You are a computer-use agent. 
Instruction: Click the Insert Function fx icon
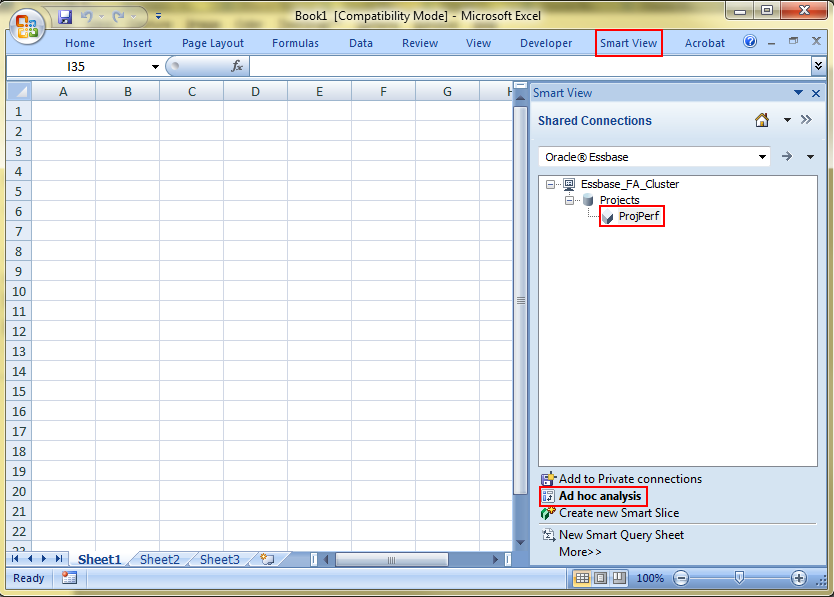[x=237, y=66]
